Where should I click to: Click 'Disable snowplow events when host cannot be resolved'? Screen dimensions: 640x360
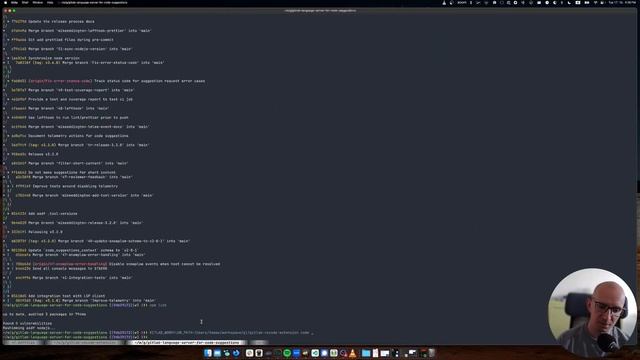[118, 264]
